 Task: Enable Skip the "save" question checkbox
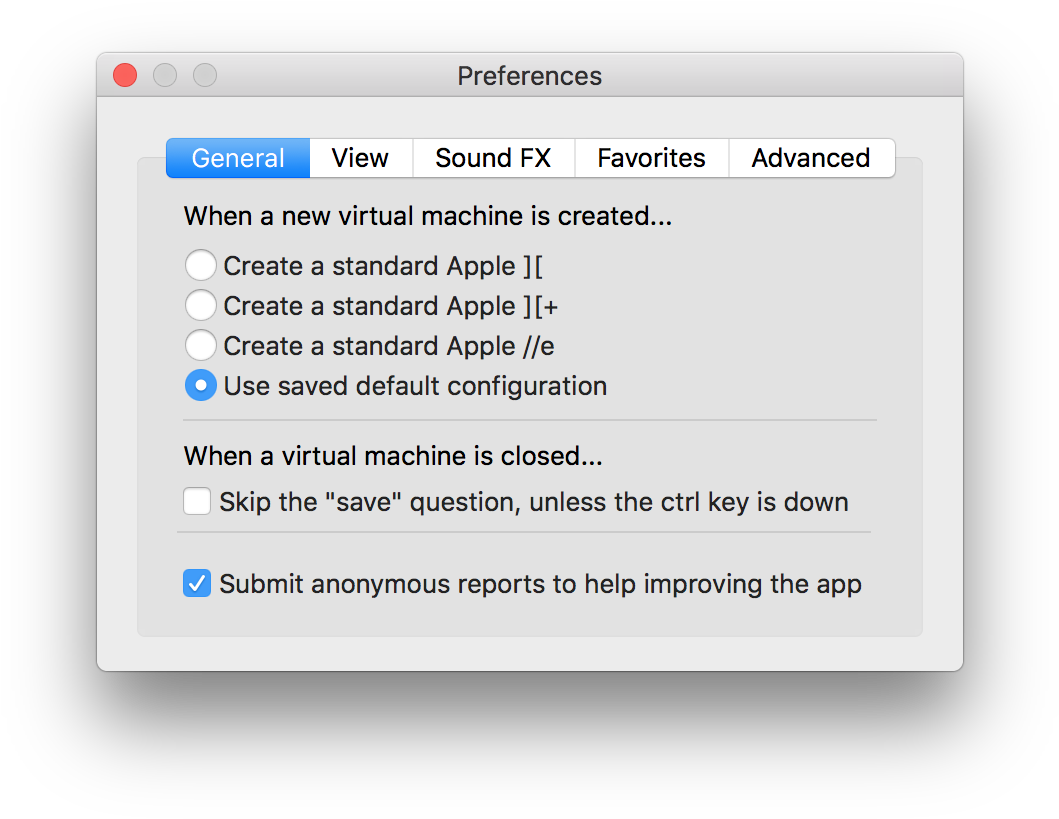coord(197,501)
